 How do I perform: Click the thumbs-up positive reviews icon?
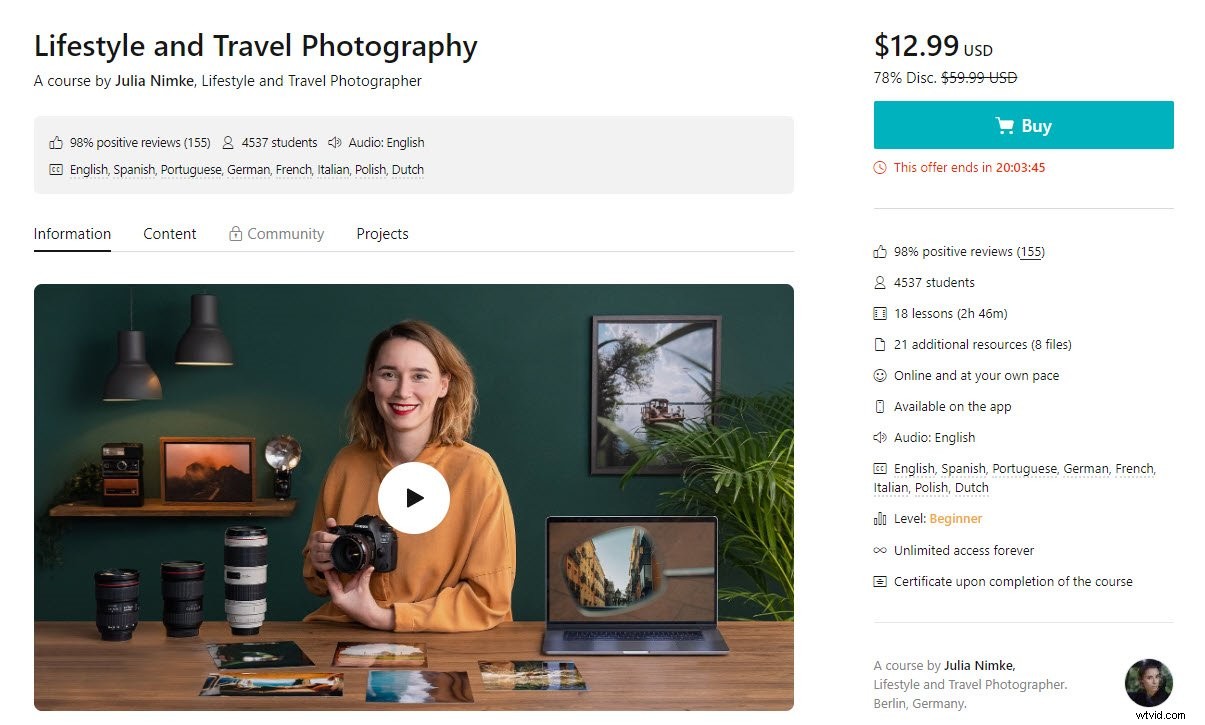tap(880, 251)
